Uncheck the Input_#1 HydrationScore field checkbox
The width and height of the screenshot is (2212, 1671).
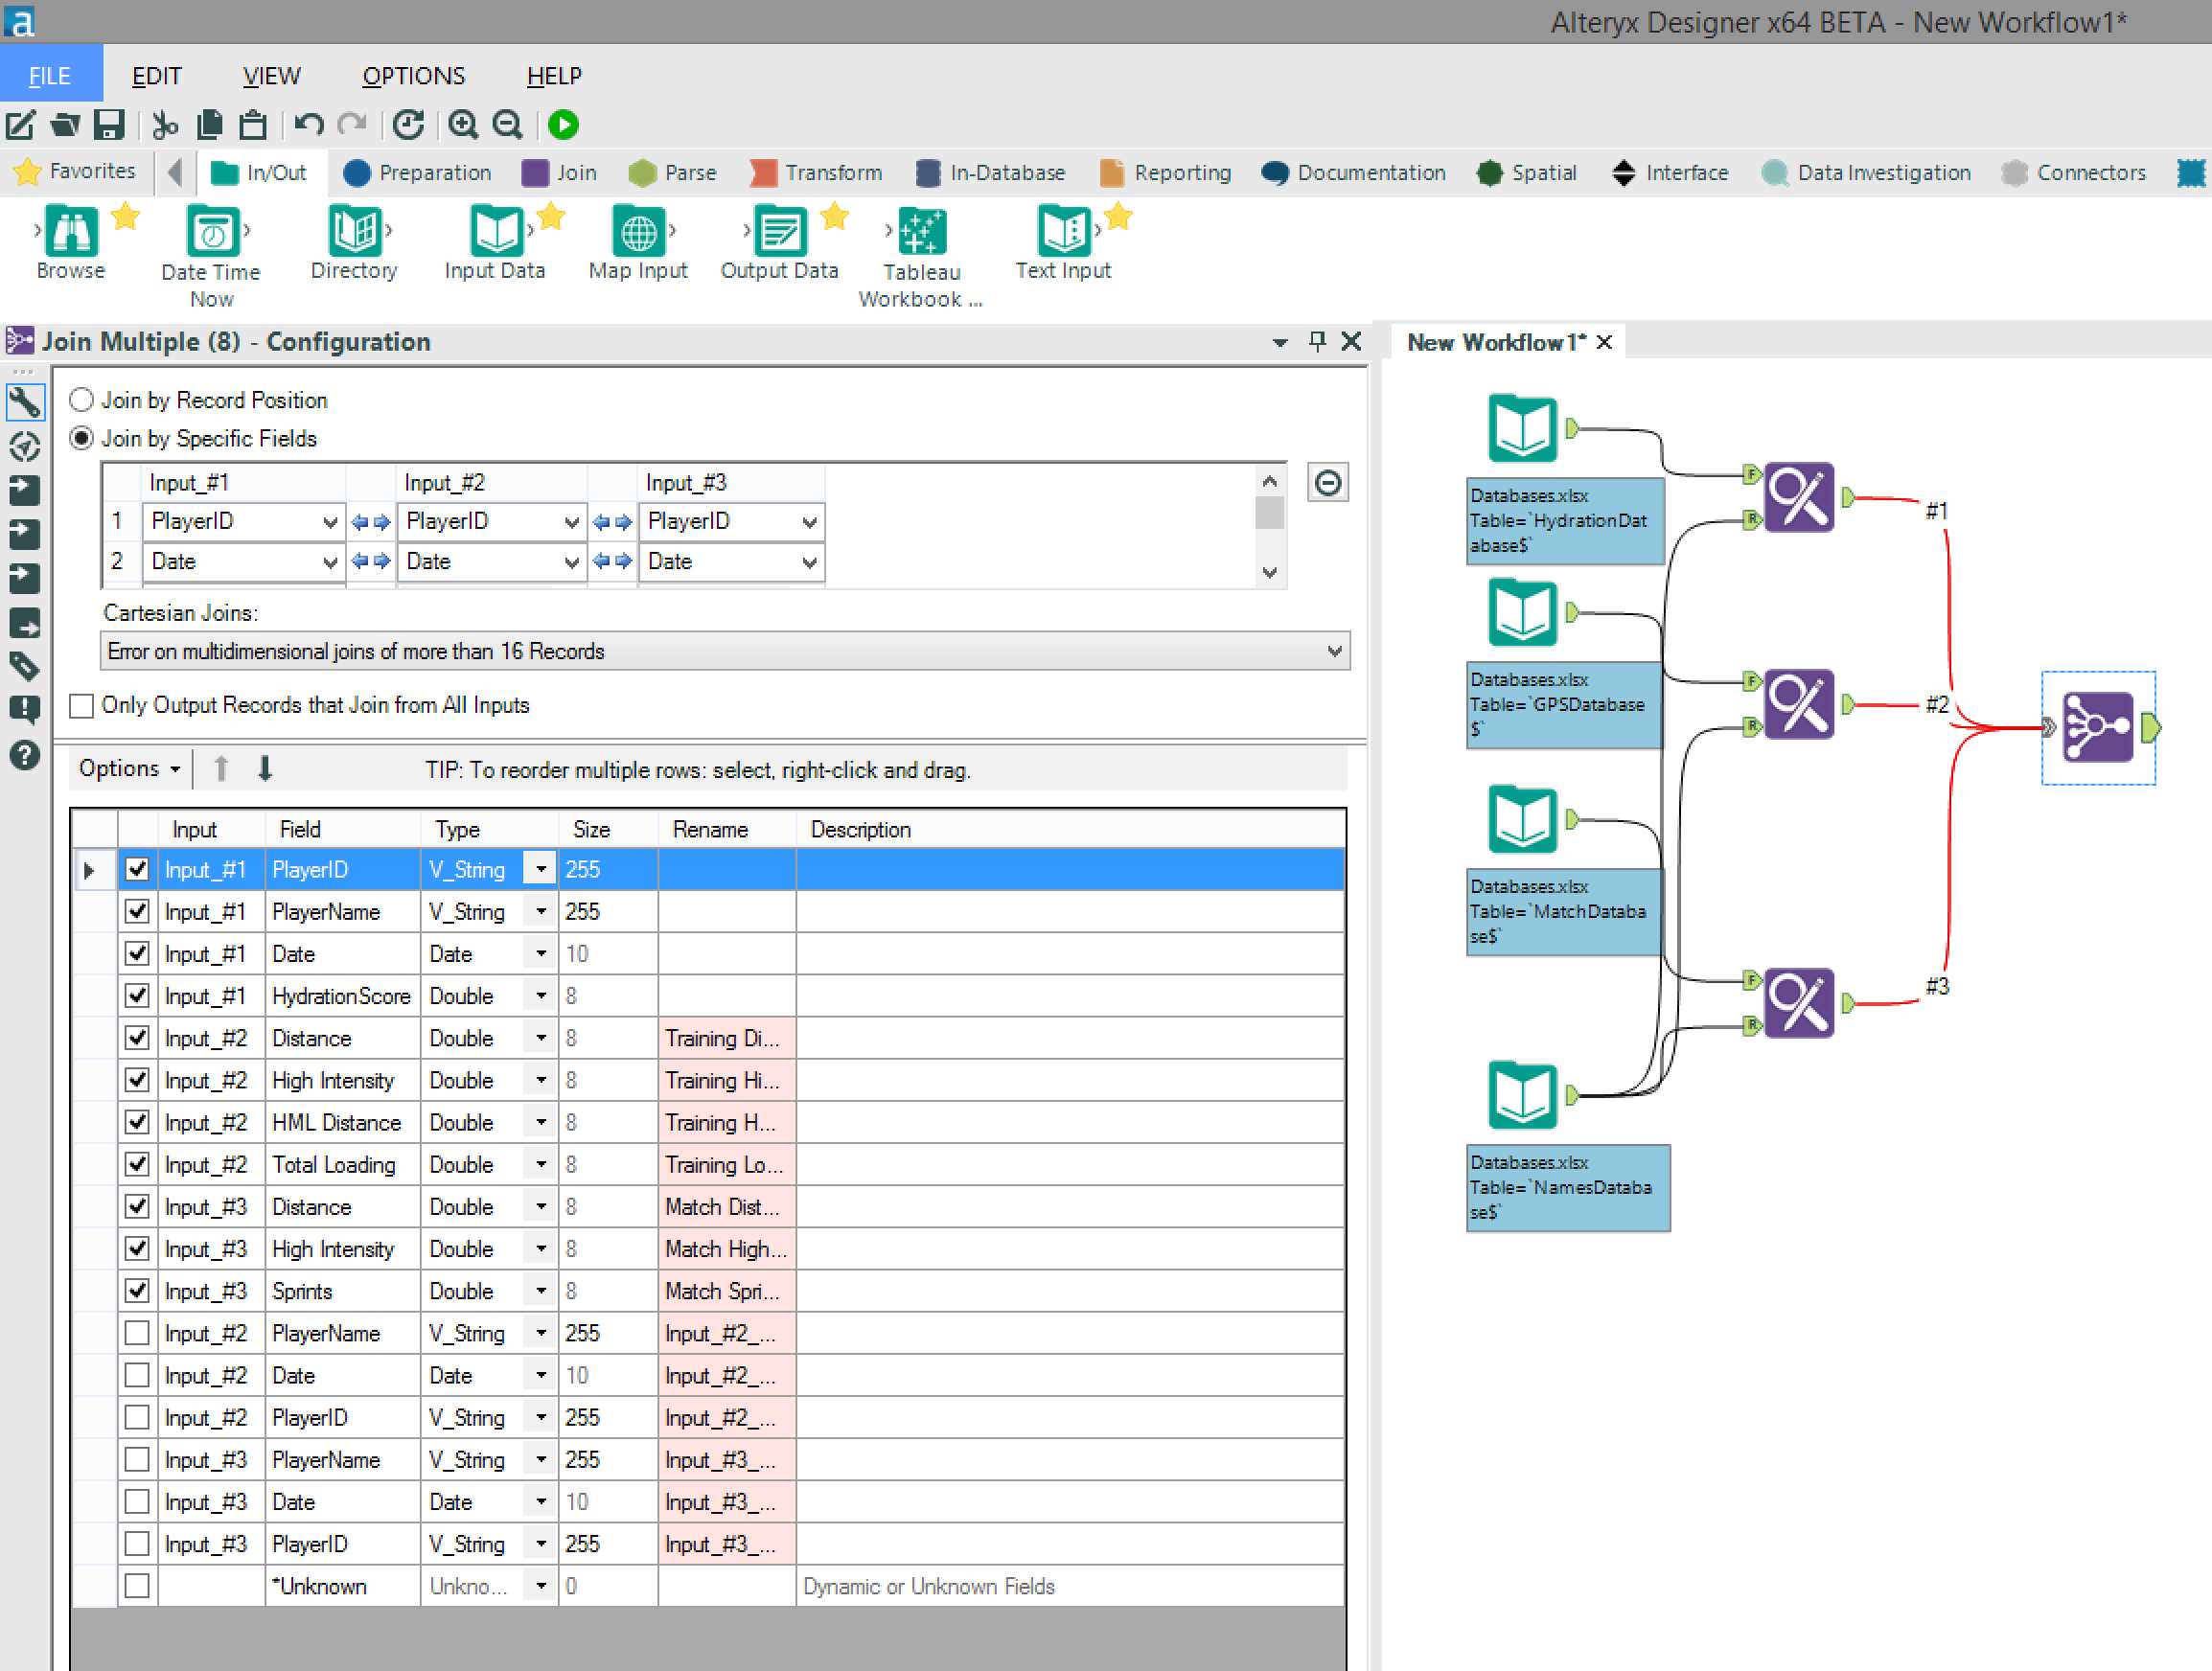coord(137,996)
